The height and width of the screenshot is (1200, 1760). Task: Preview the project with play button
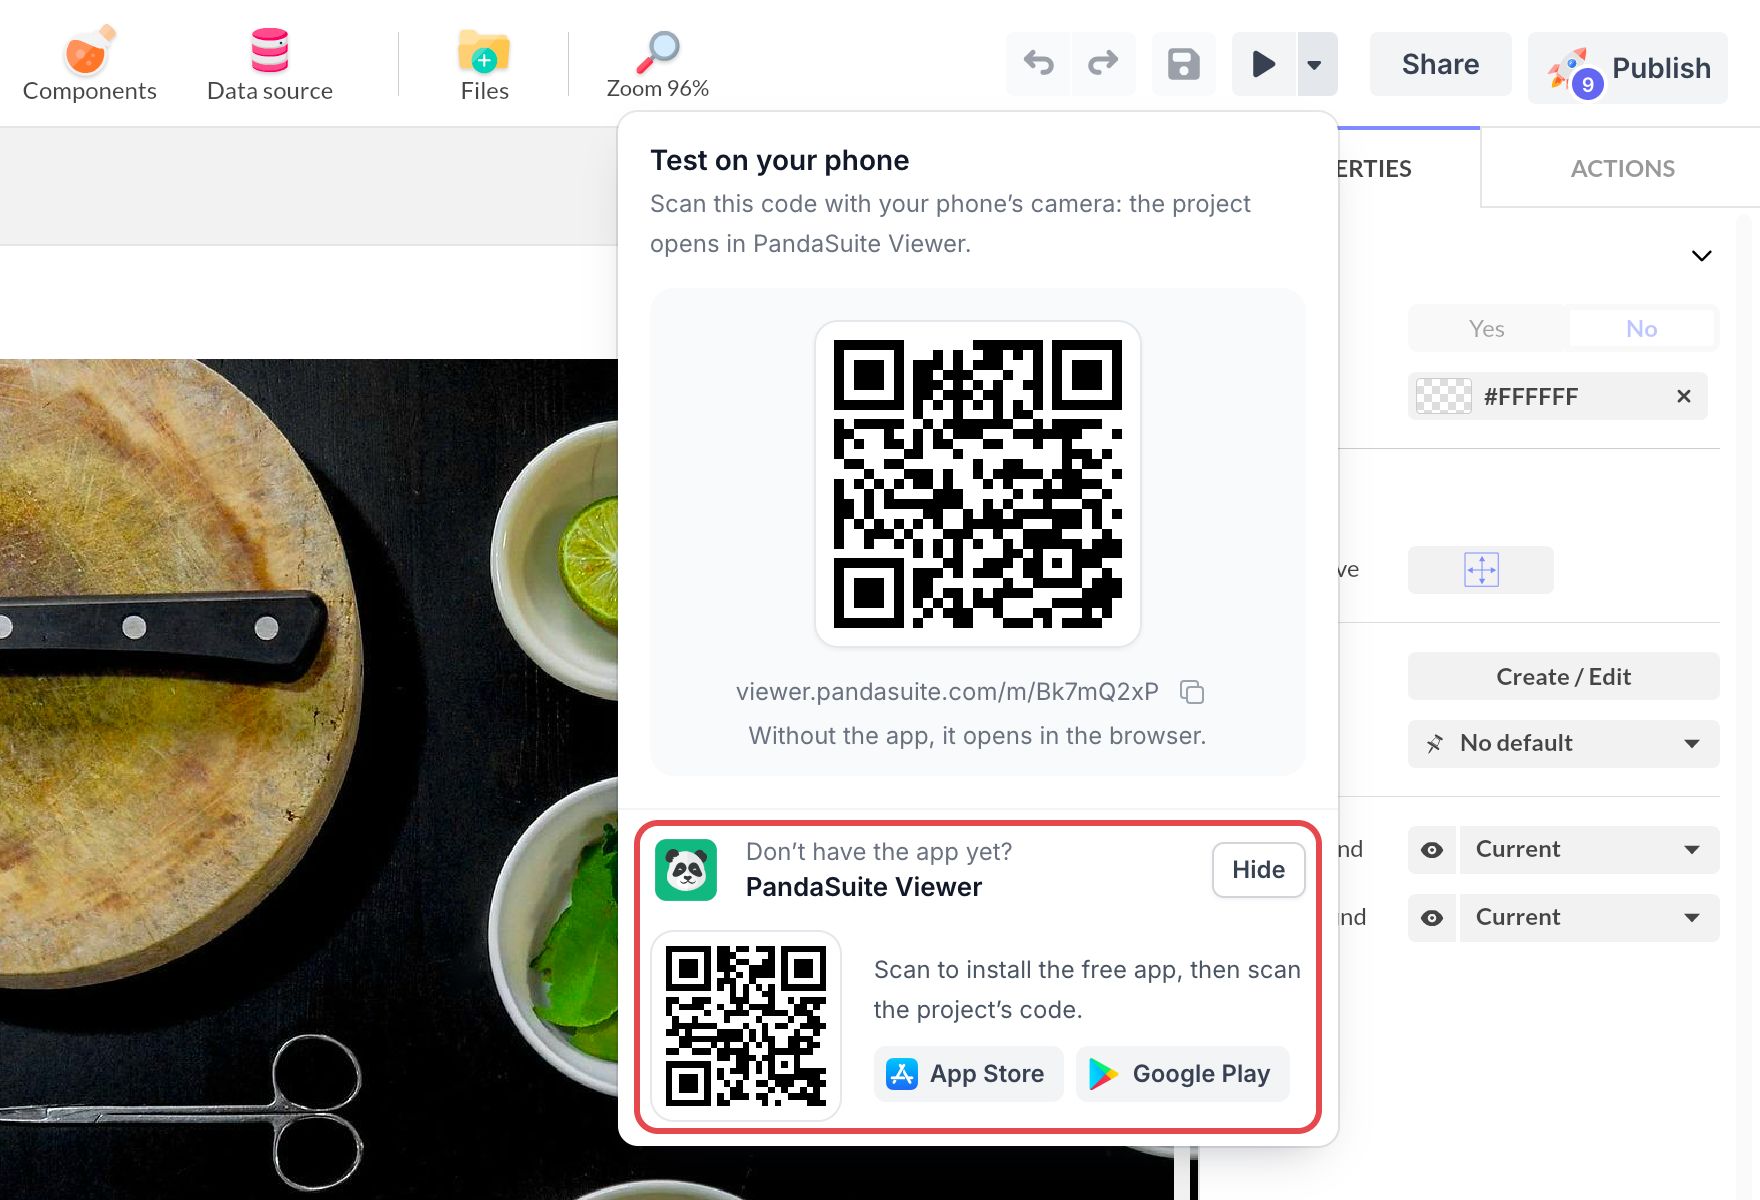click(x=1264, y=64)
